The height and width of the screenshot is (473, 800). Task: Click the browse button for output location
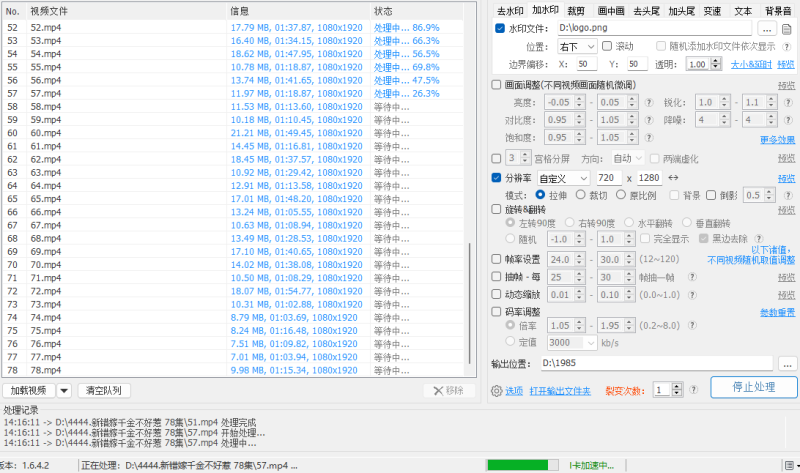click(x=787, y=364)
